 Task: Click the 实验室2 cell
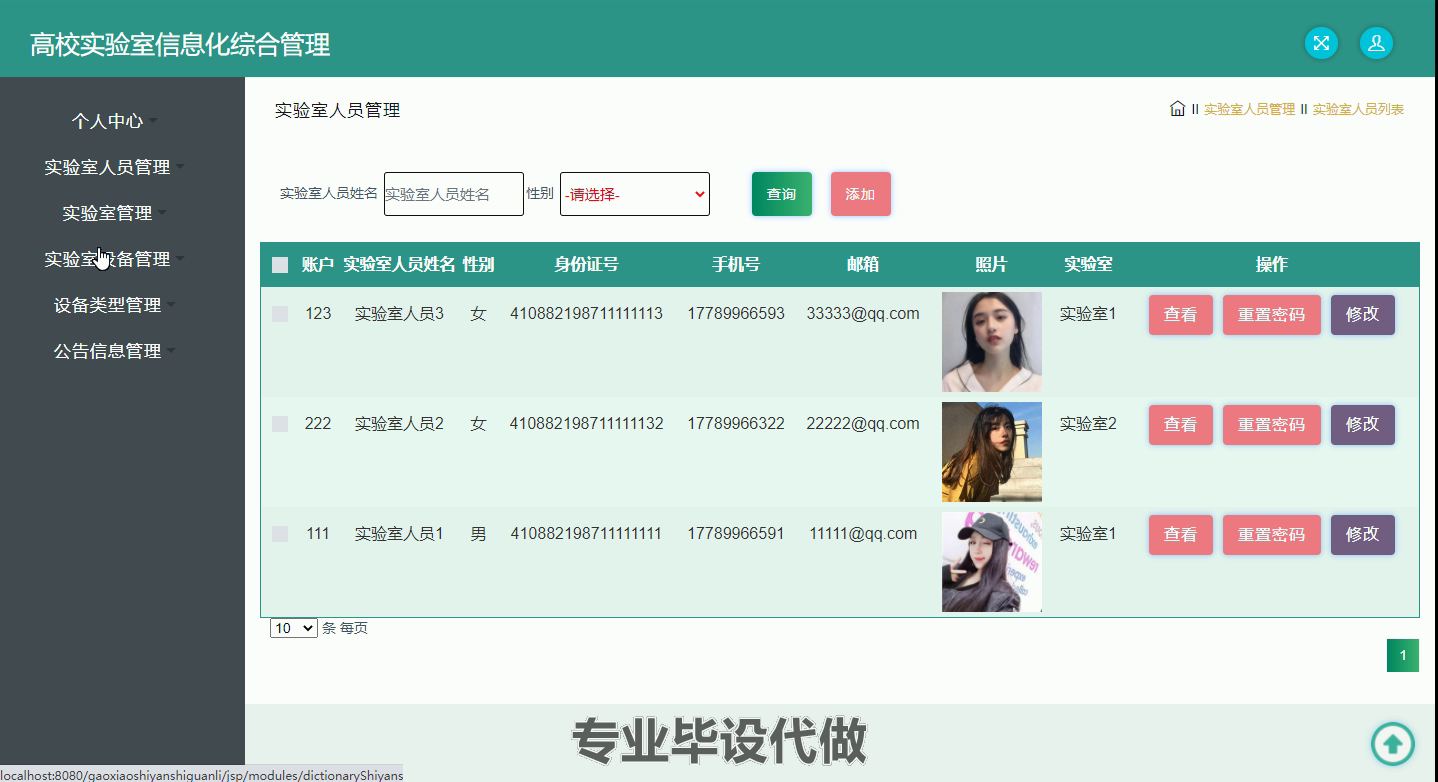1088,424
